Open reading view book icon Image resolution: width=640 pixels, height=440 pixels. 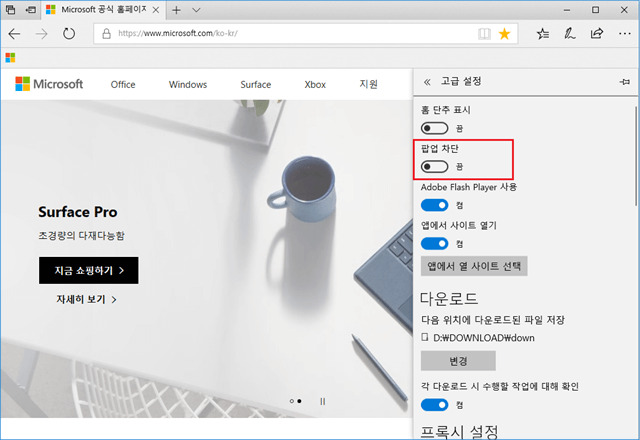coord(484,34)
